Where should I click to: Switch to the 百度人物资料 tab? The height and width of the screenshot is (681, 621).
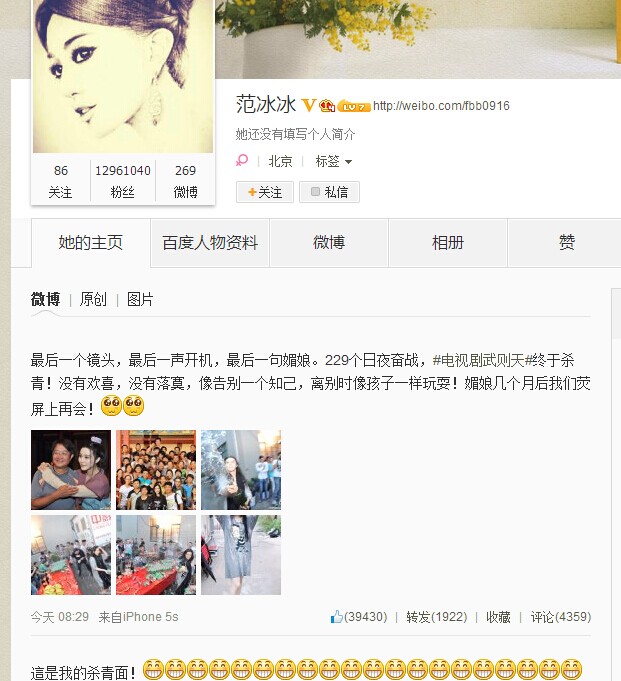click(210, 243)
